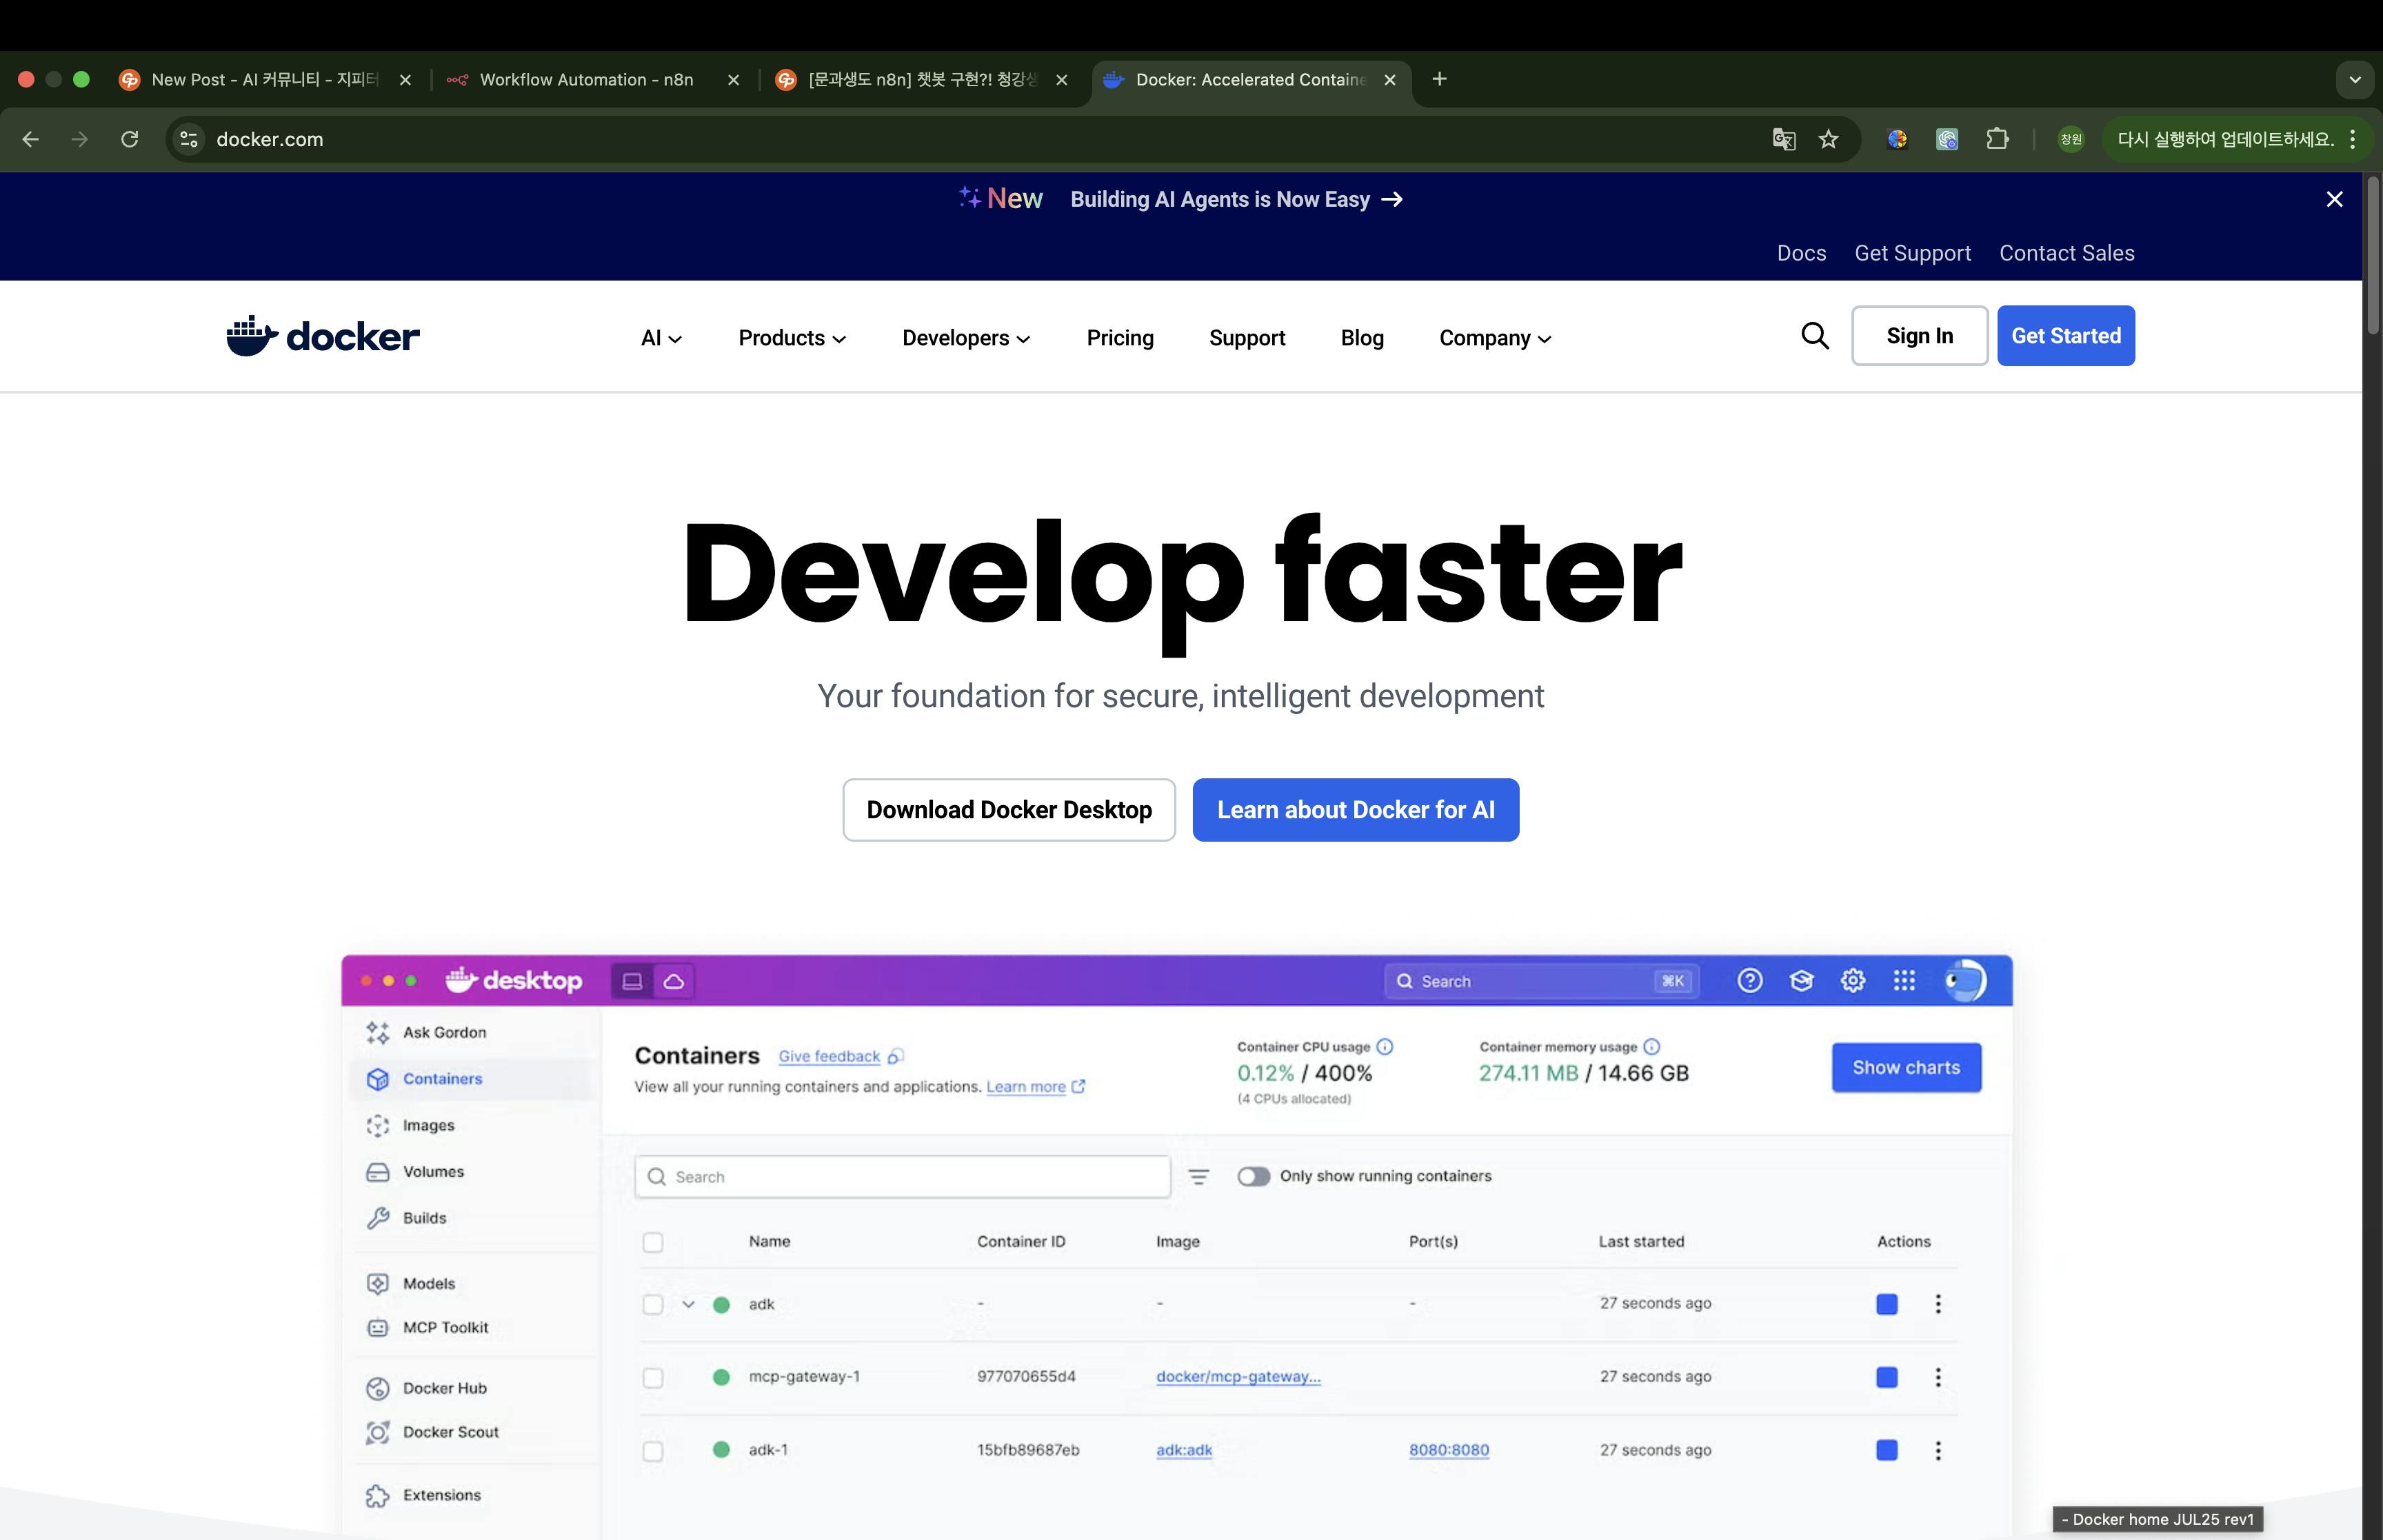Bookmark this page with the star icon
Image resolution: width=2383 pixels, height=1540 pixels.
pyautogui.click(x=1828, y=139)
